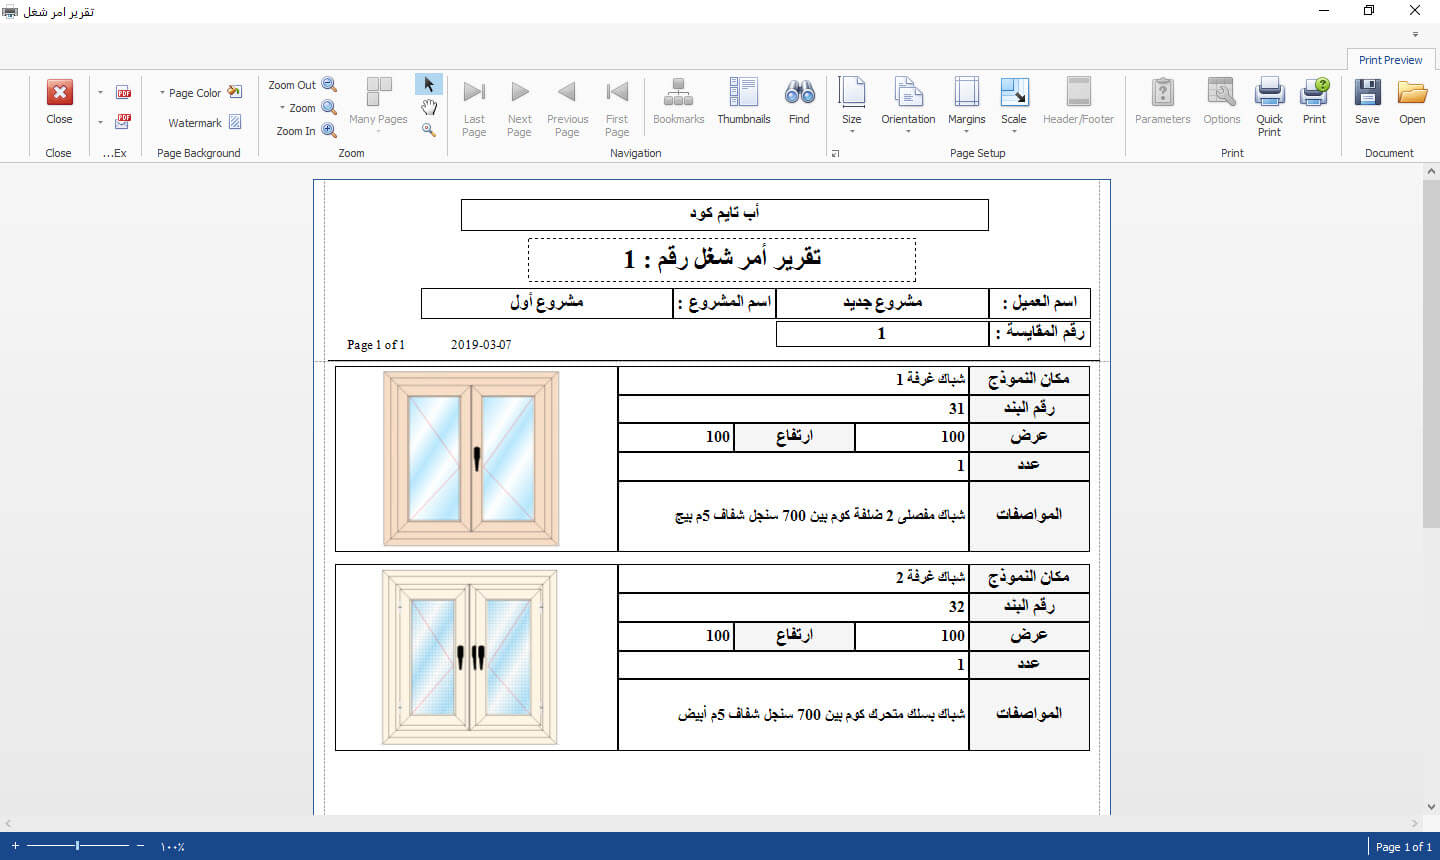The width and height of the screenshot is (1440, 860).
Task: Click the zoom slider in status bar
Action: click(78, 846)
